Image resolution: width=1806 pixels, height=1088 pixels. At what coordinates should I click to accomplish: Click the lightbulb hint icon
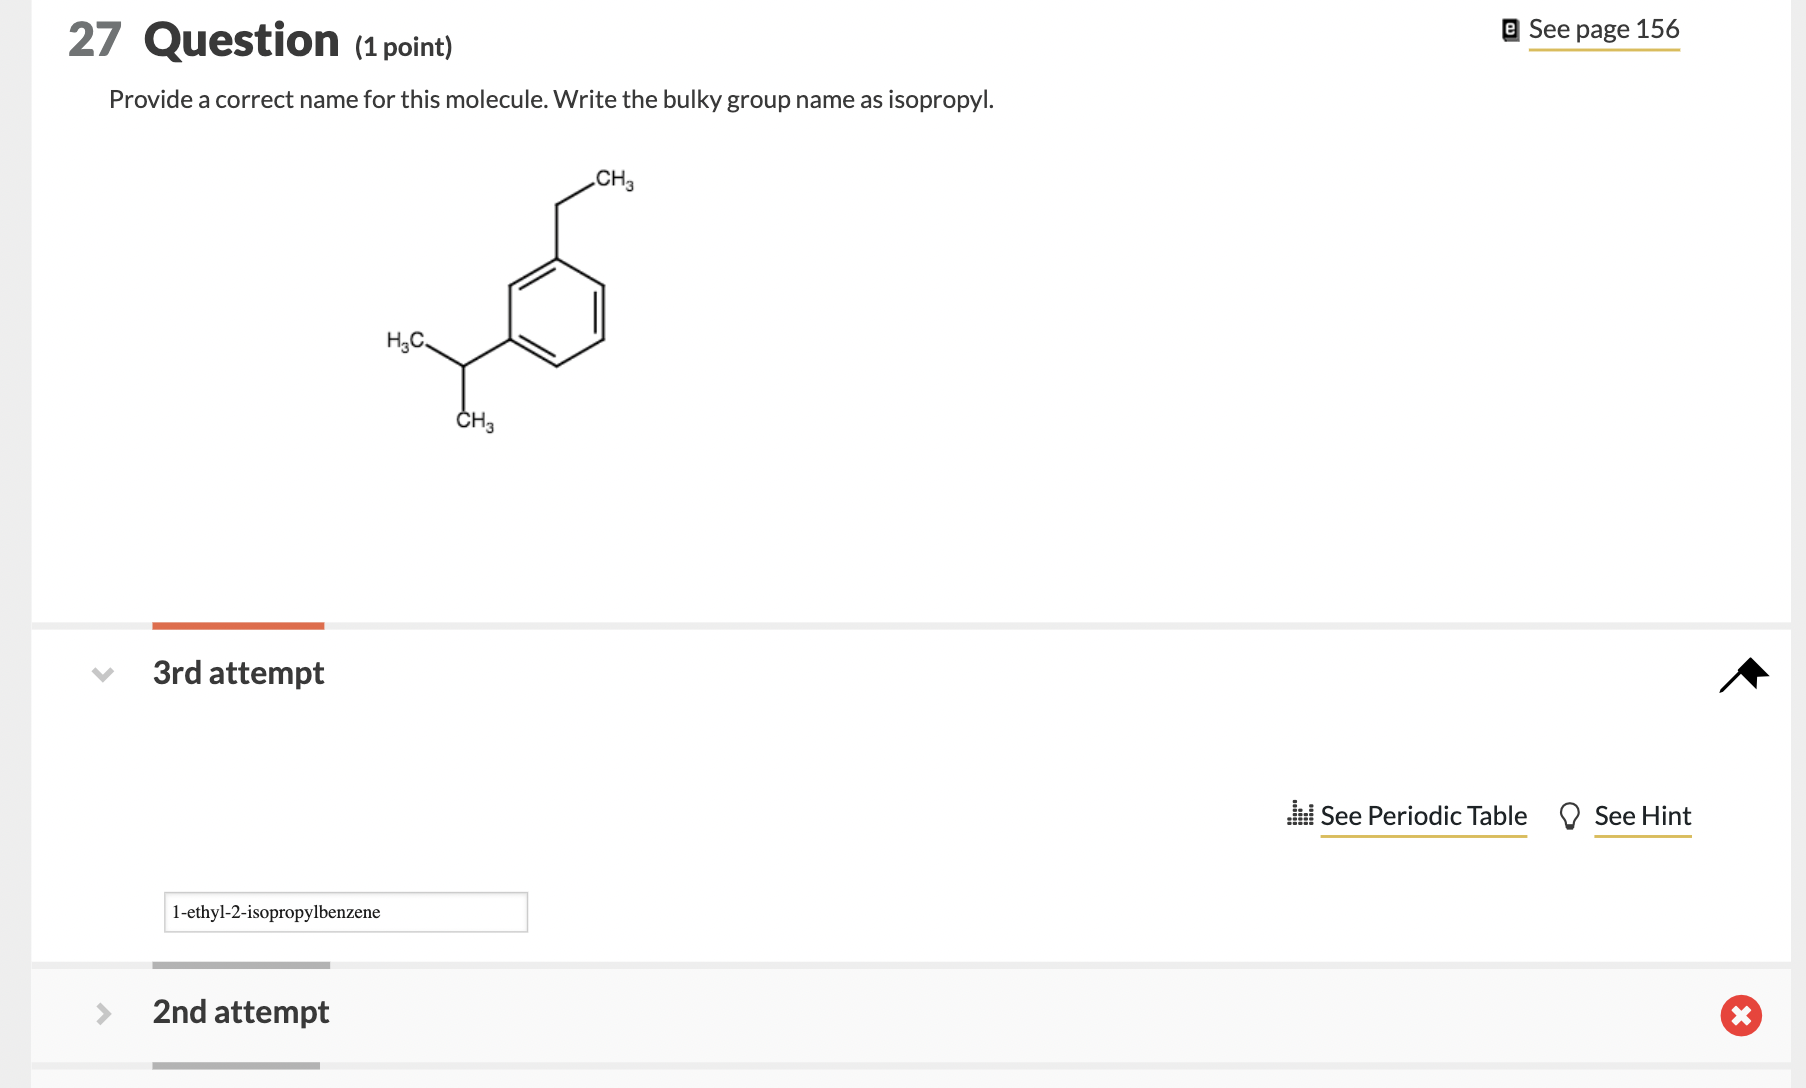1569,815
